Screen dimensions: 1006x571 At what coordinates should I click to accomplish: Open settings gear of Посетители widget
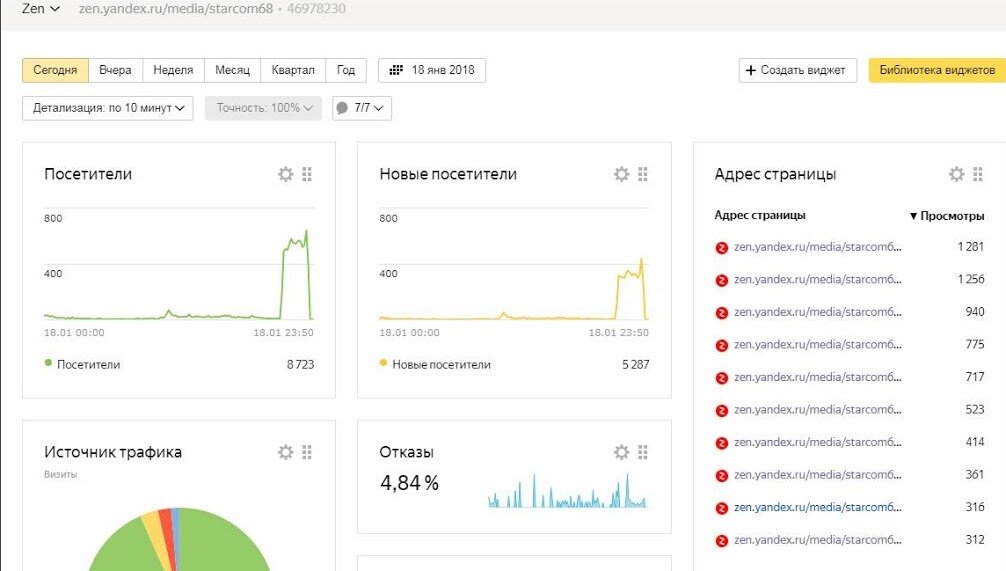click(286, 174)
